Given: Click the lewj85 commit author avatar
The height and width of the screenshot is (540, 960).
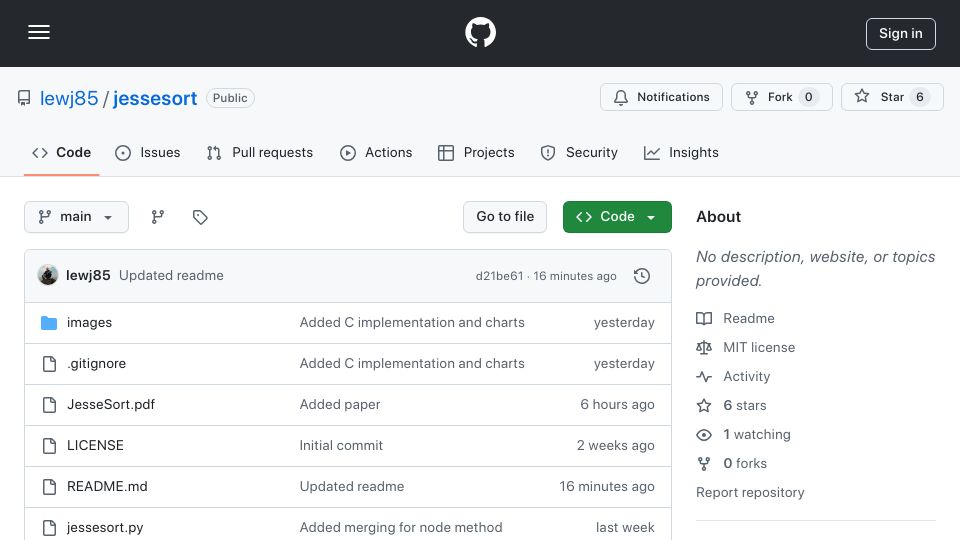Looking at the screenshot, I should coord(48,276).
